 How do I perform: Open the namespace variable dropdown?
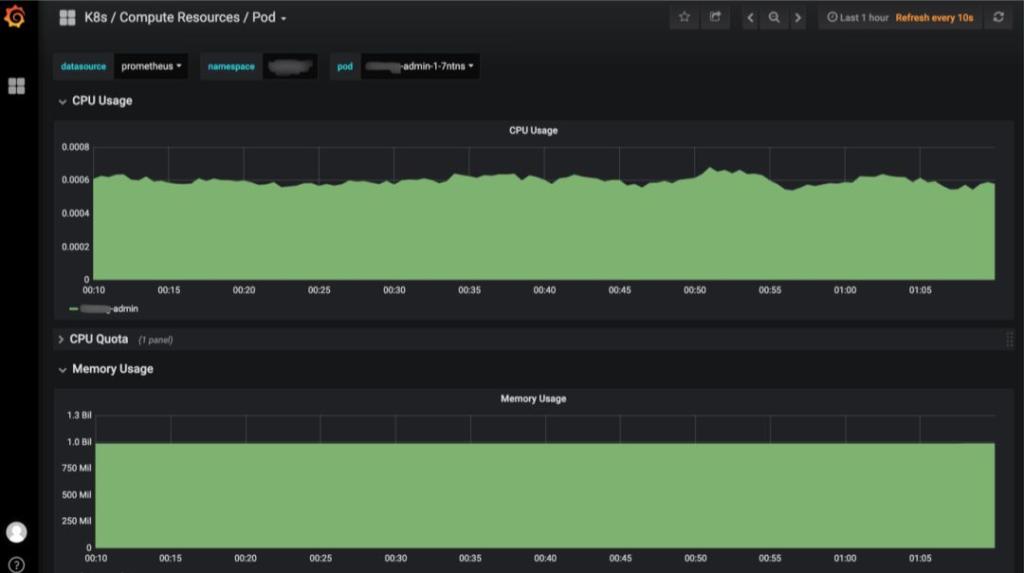tap(291, 66)
